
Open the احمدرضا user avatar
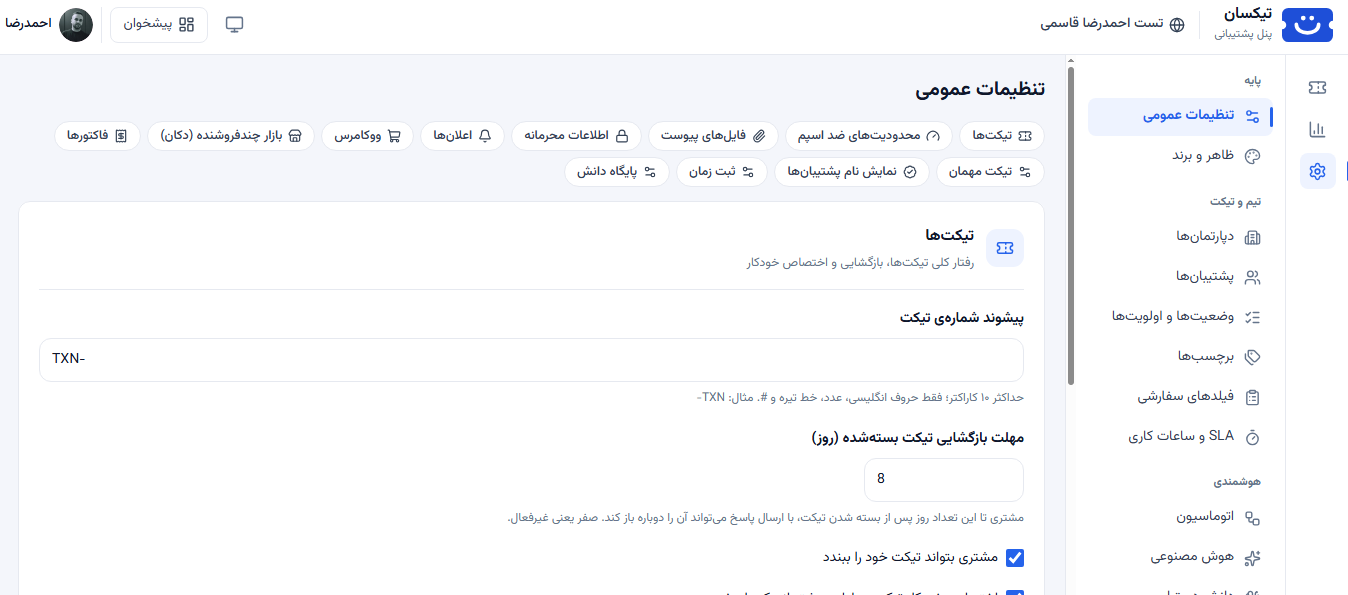coord(76,25)
